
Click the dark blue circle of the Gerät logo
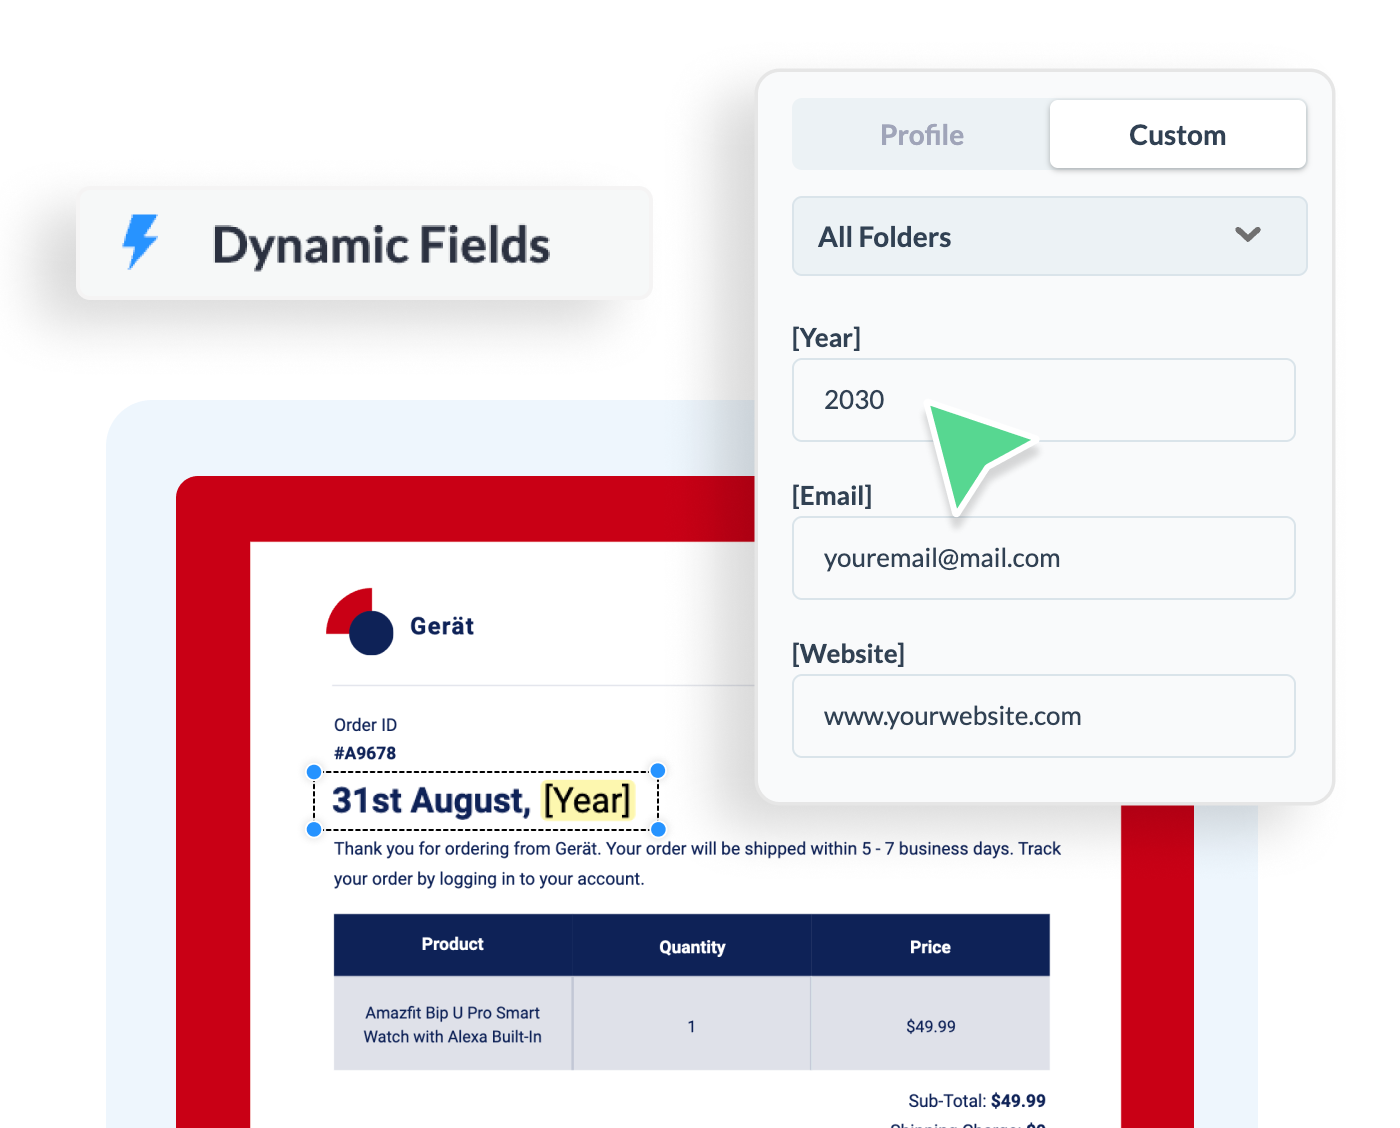coord(372,633)
